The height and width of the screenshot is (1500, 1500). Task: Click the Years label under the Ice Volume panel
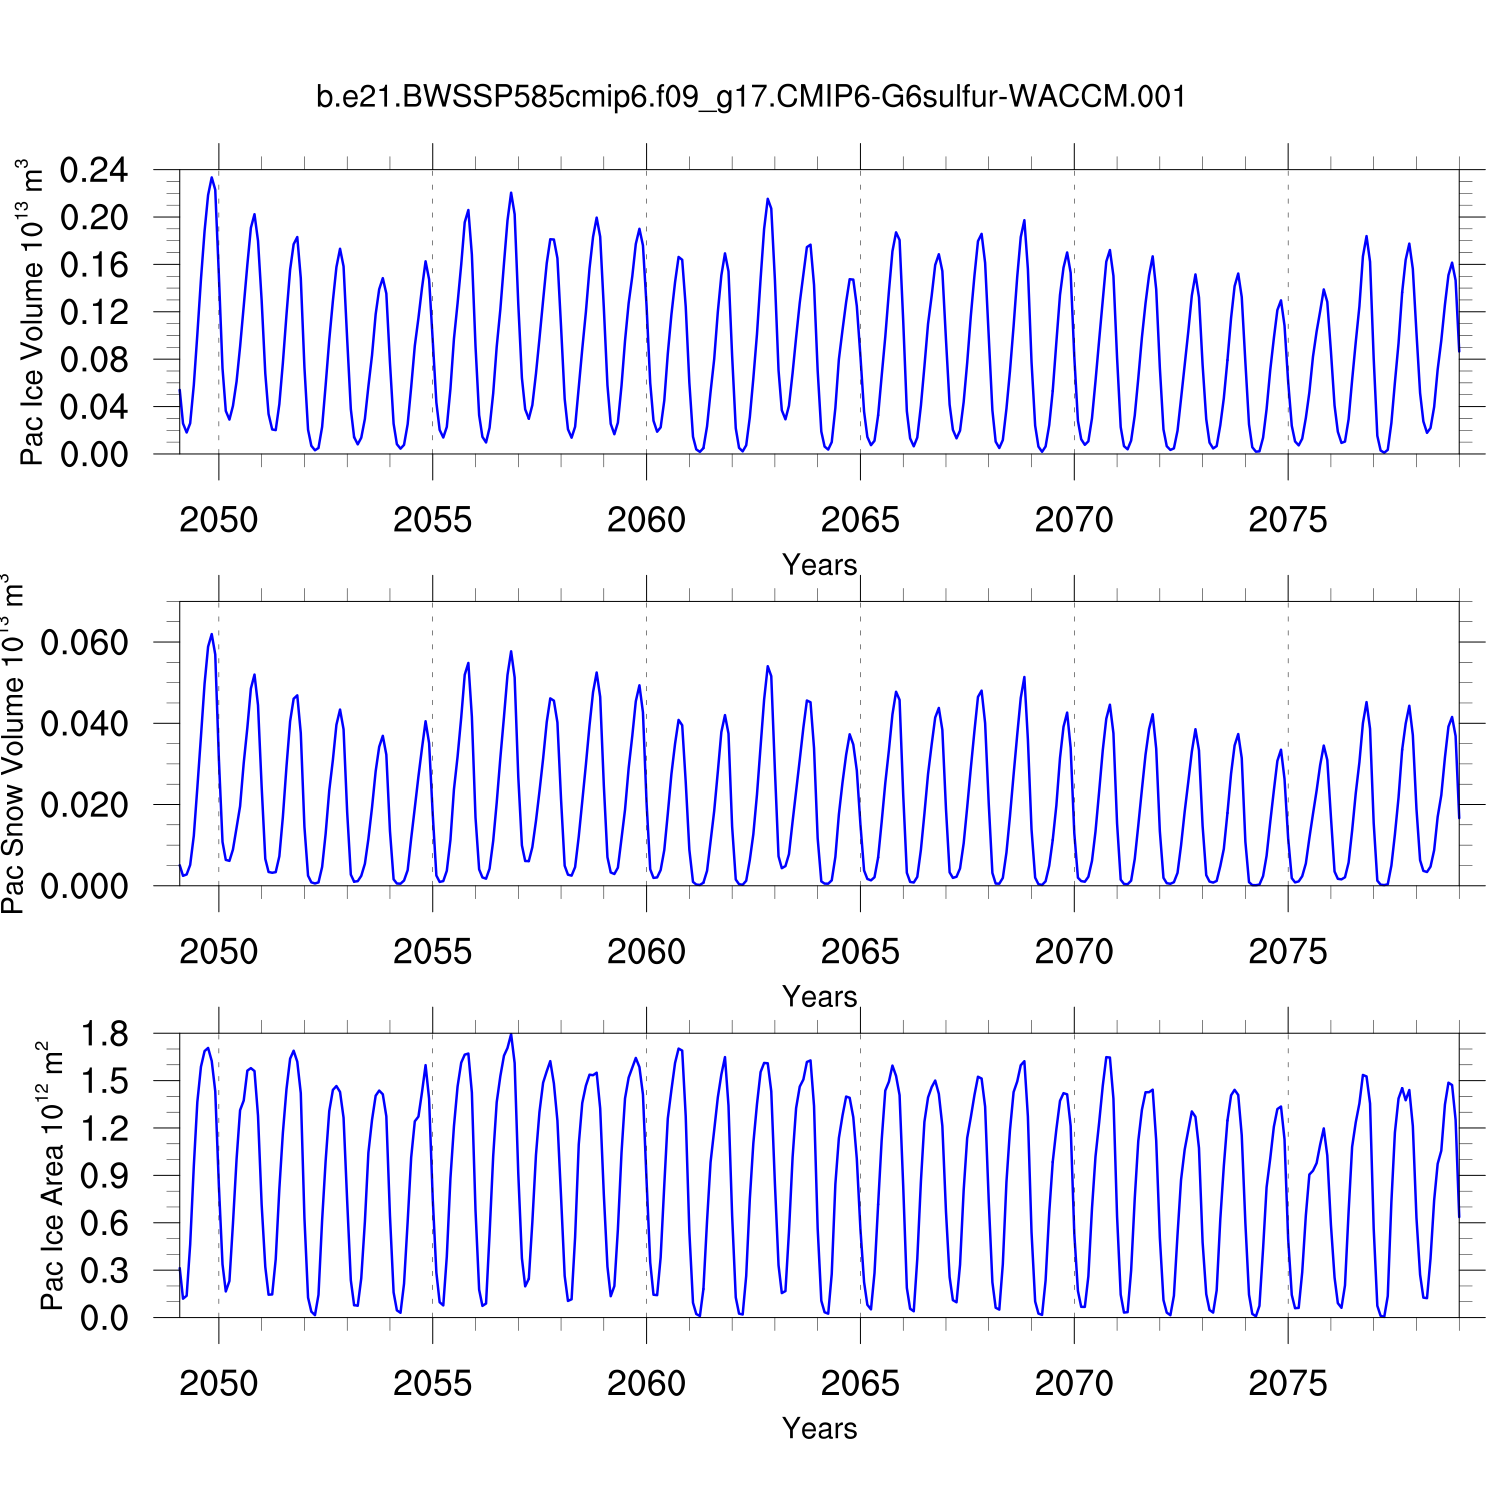click(819, 565)
